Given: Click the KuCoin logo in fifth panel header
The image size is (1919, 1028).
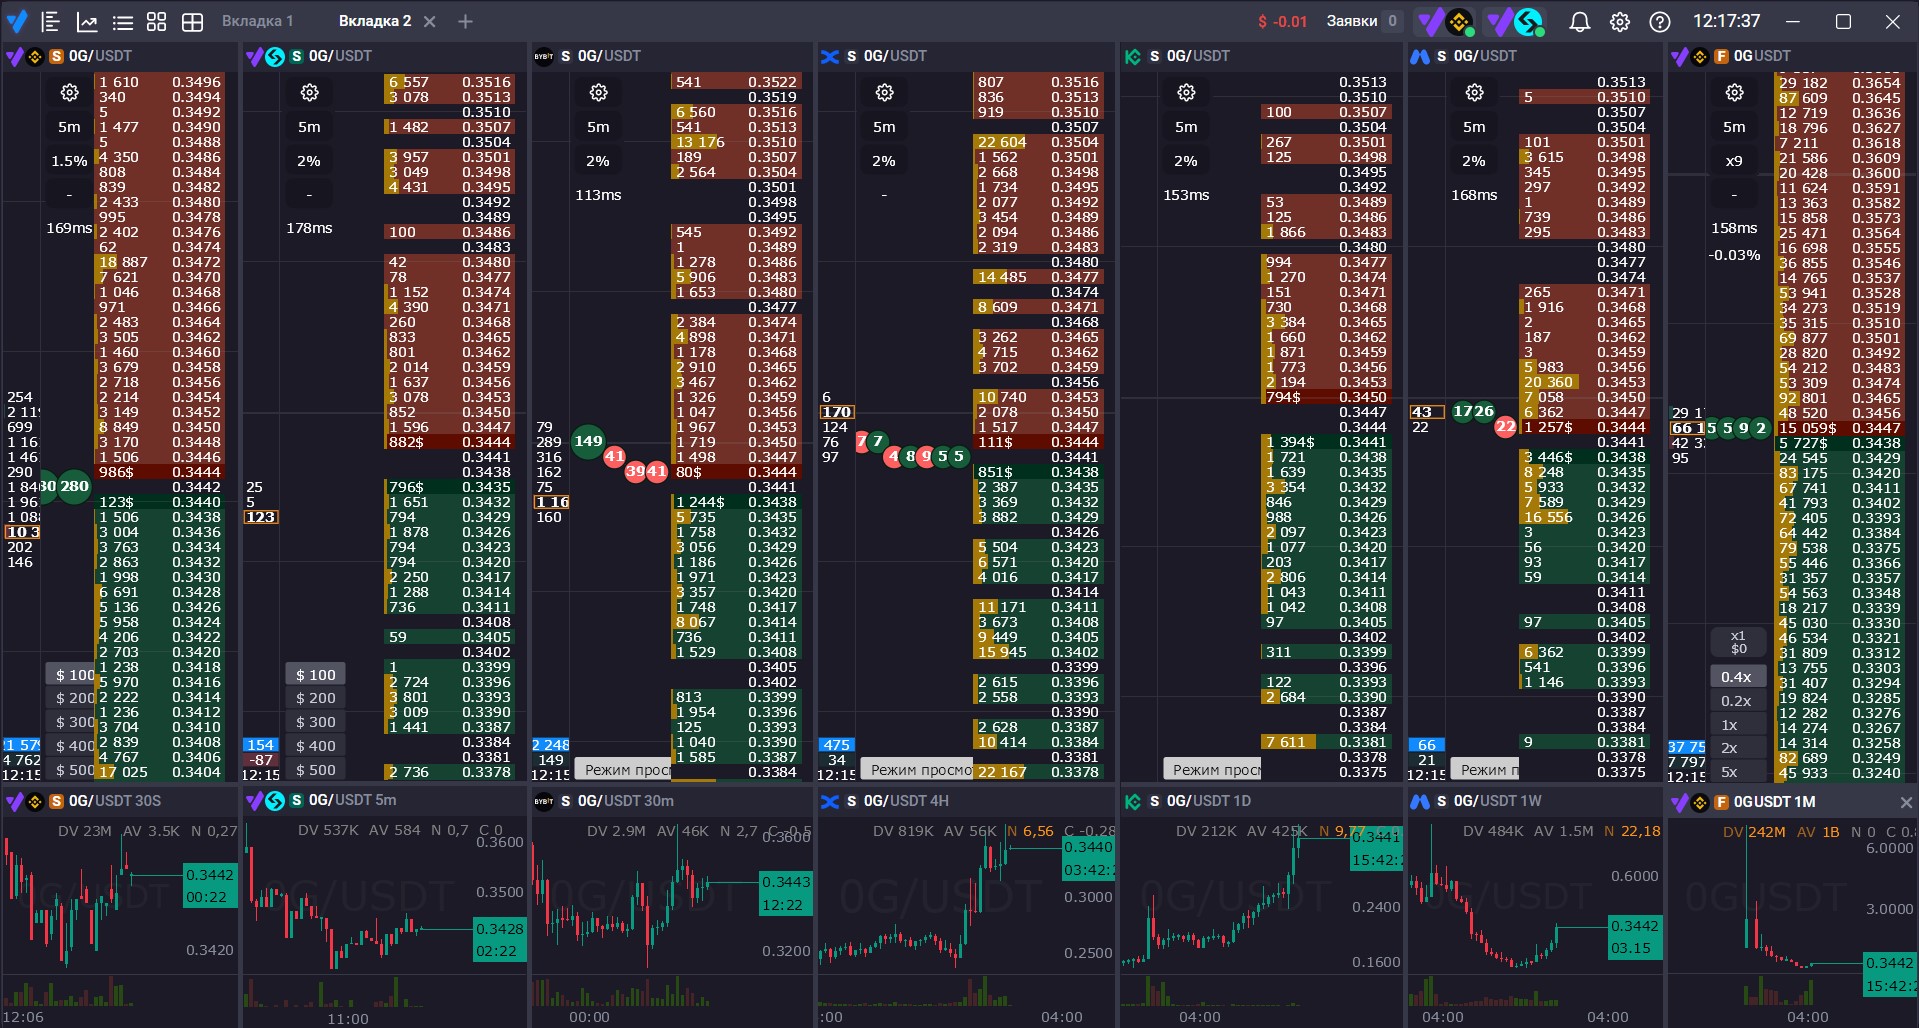Looking at the screenshot, I should [1132, 56].
